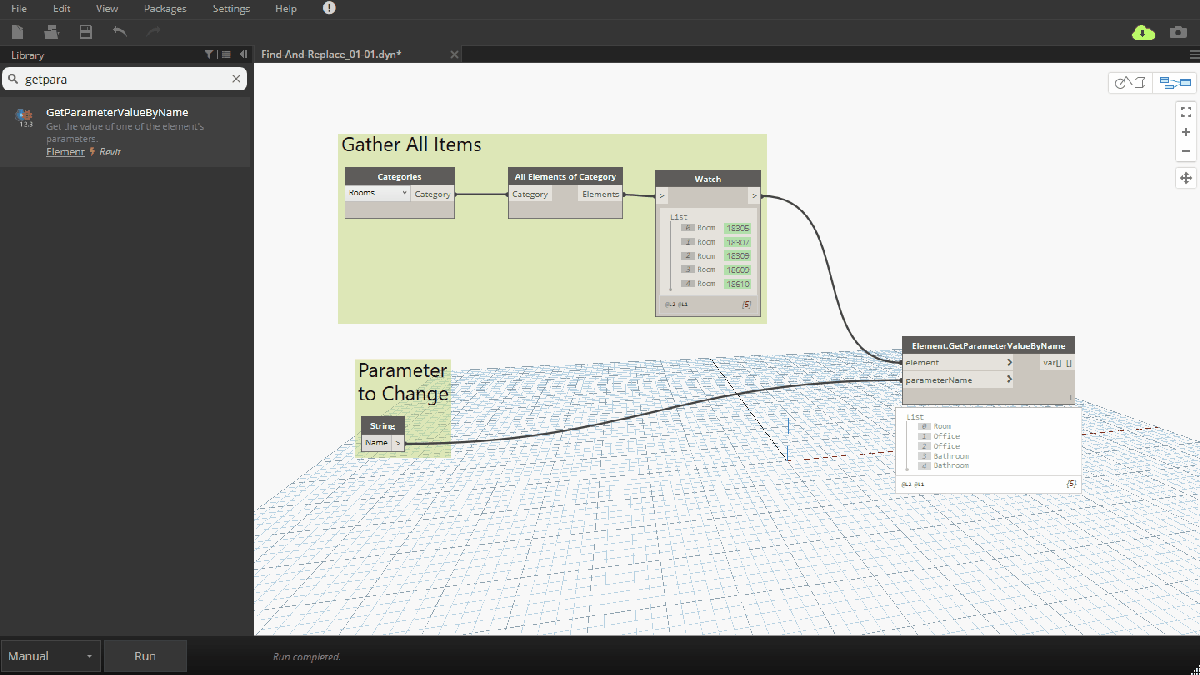Share workspace via the cloud upload icon
Screen dimensions: 1200x675
[1143, 33]
